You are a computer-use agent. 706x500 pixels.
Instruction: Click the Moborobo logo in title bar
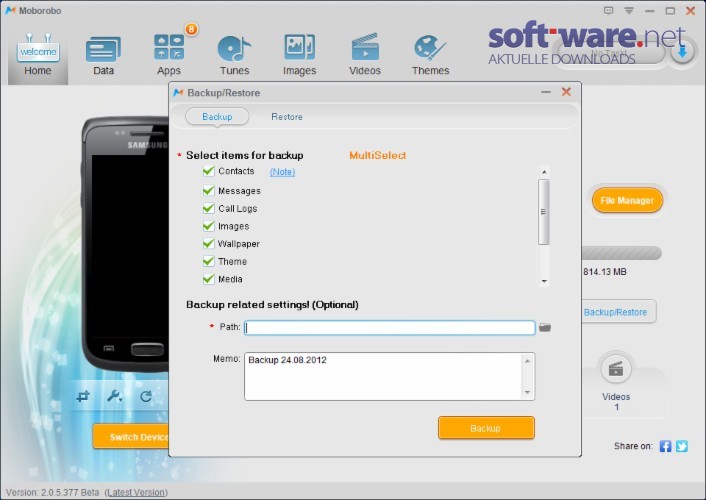10,10
